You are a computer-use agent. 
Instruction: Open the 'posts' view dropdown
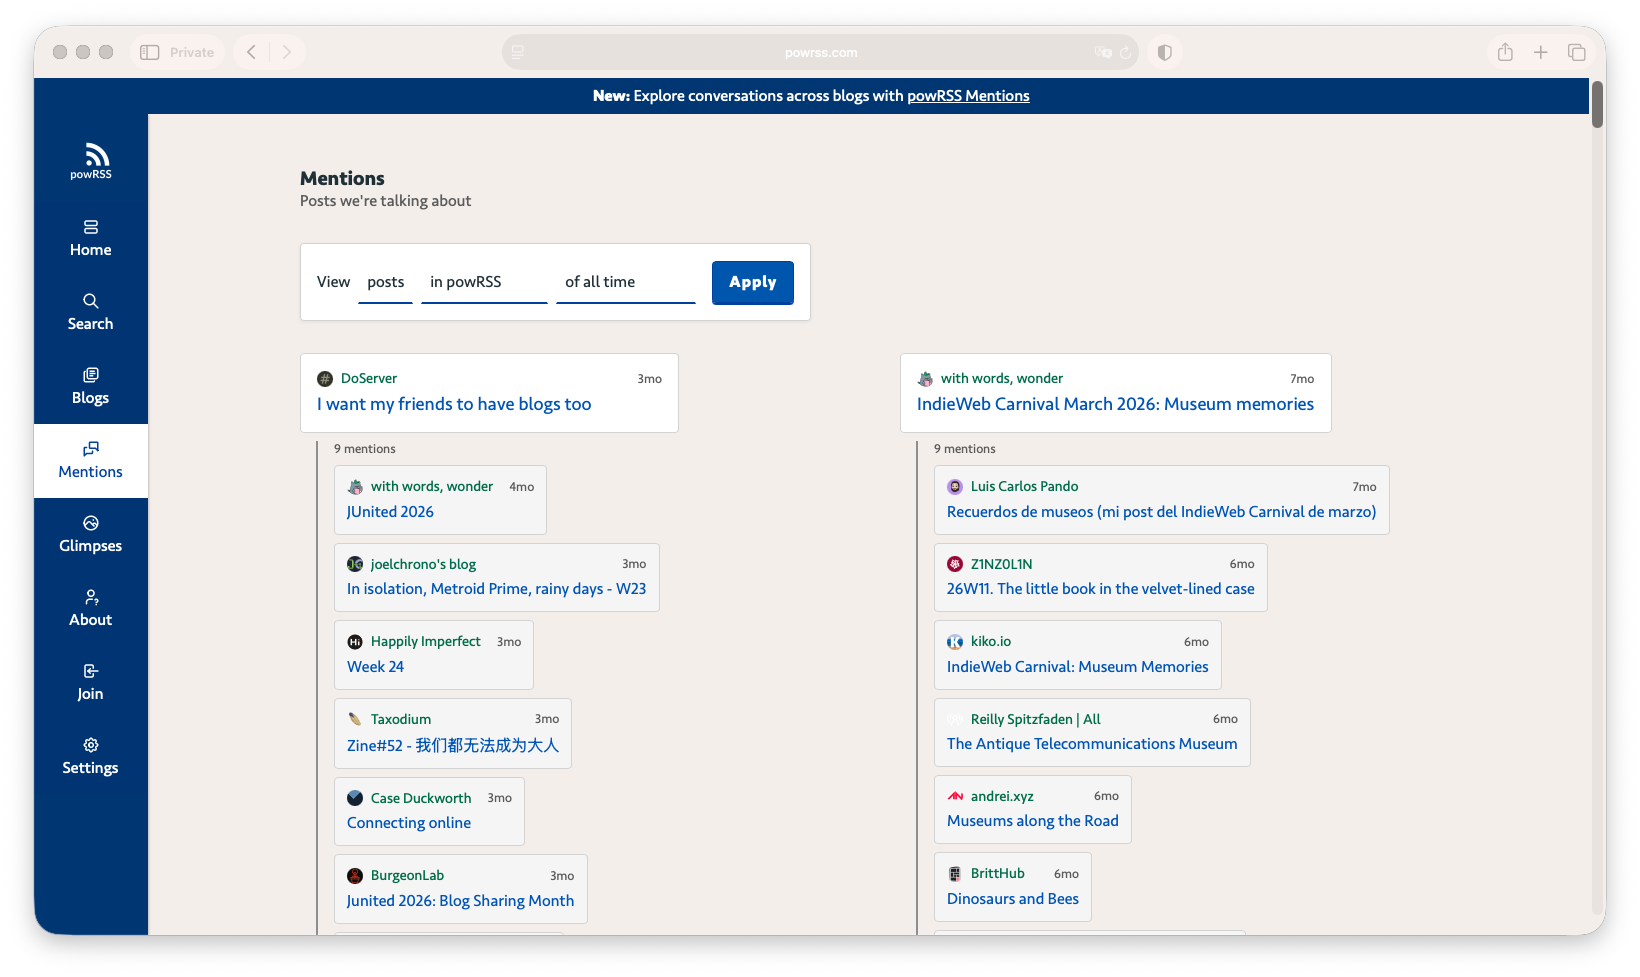(x=386, y=283)
